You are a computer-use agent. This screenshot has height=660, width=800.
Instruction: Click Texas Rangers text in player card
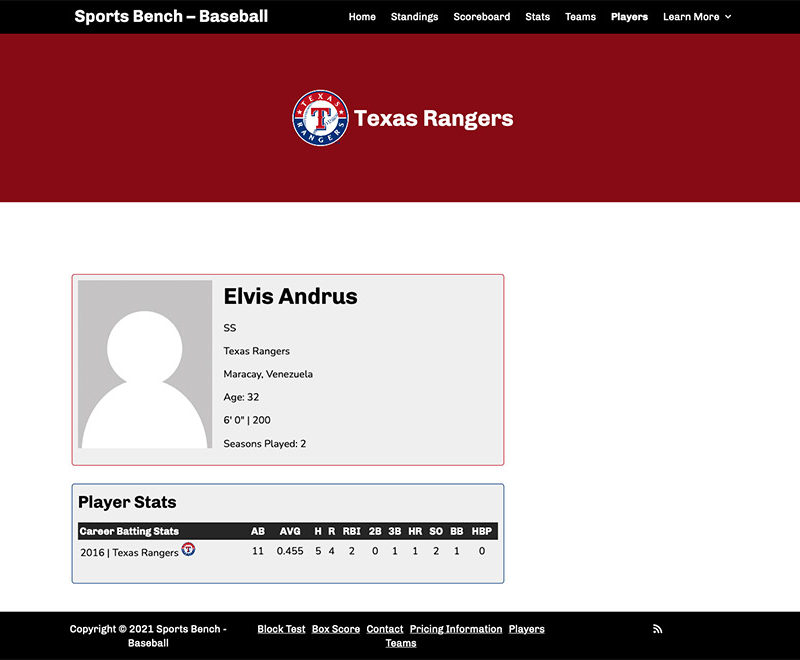pyautogui.click(x=256, y=351)
